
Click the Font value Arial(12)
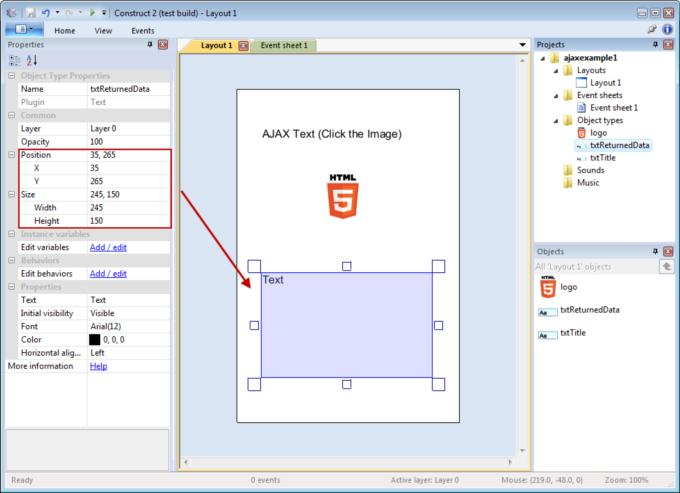[129, 326]
